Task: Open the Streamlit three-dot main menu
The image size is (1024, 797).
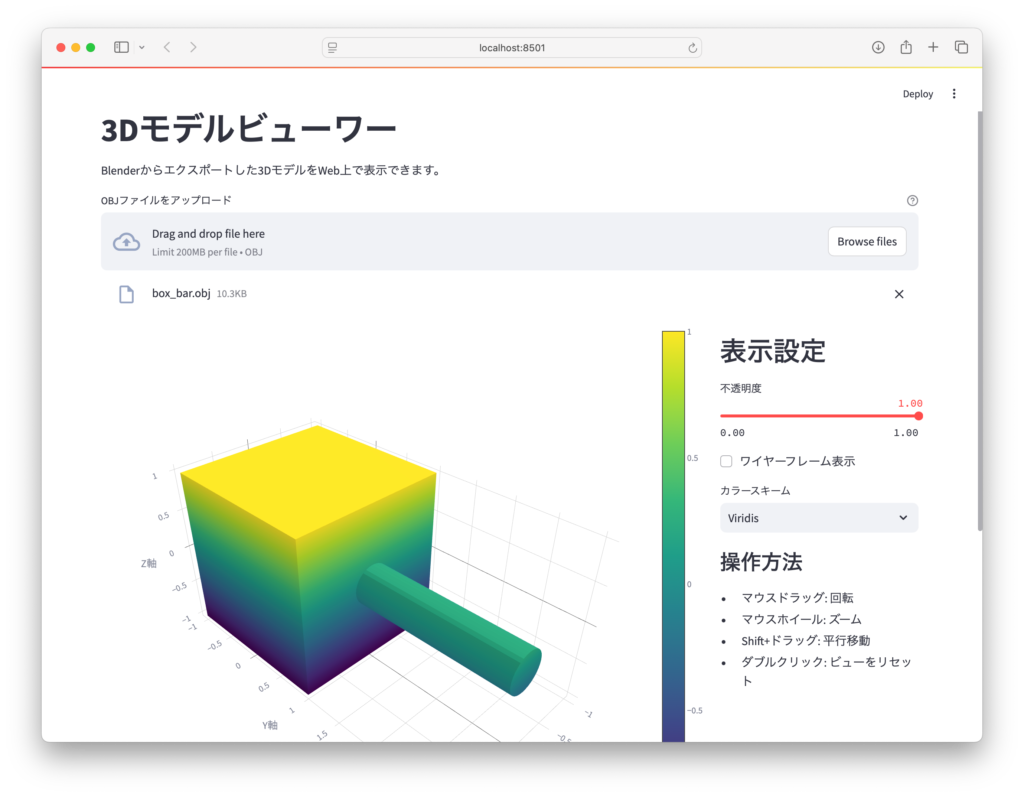Action: [x=953, y=94]
